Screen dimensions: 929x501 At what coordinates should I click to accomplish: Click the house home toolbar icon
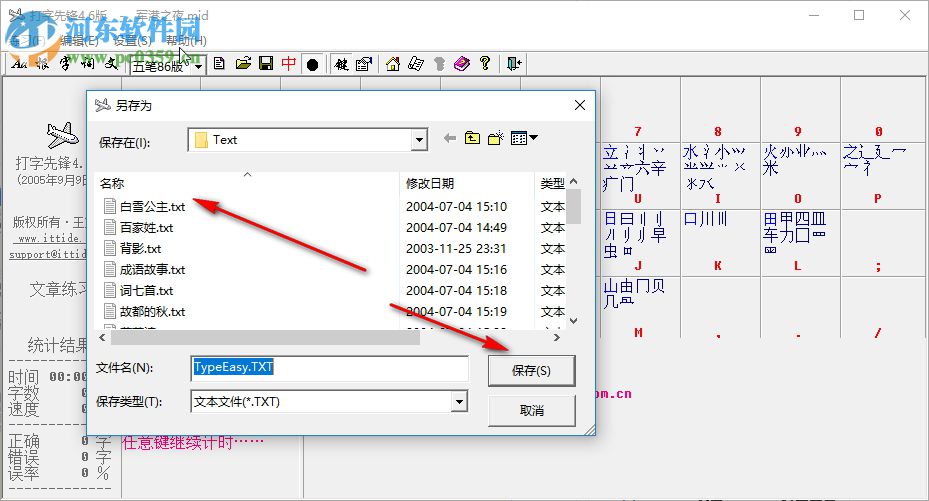click(x=393, y=63)
